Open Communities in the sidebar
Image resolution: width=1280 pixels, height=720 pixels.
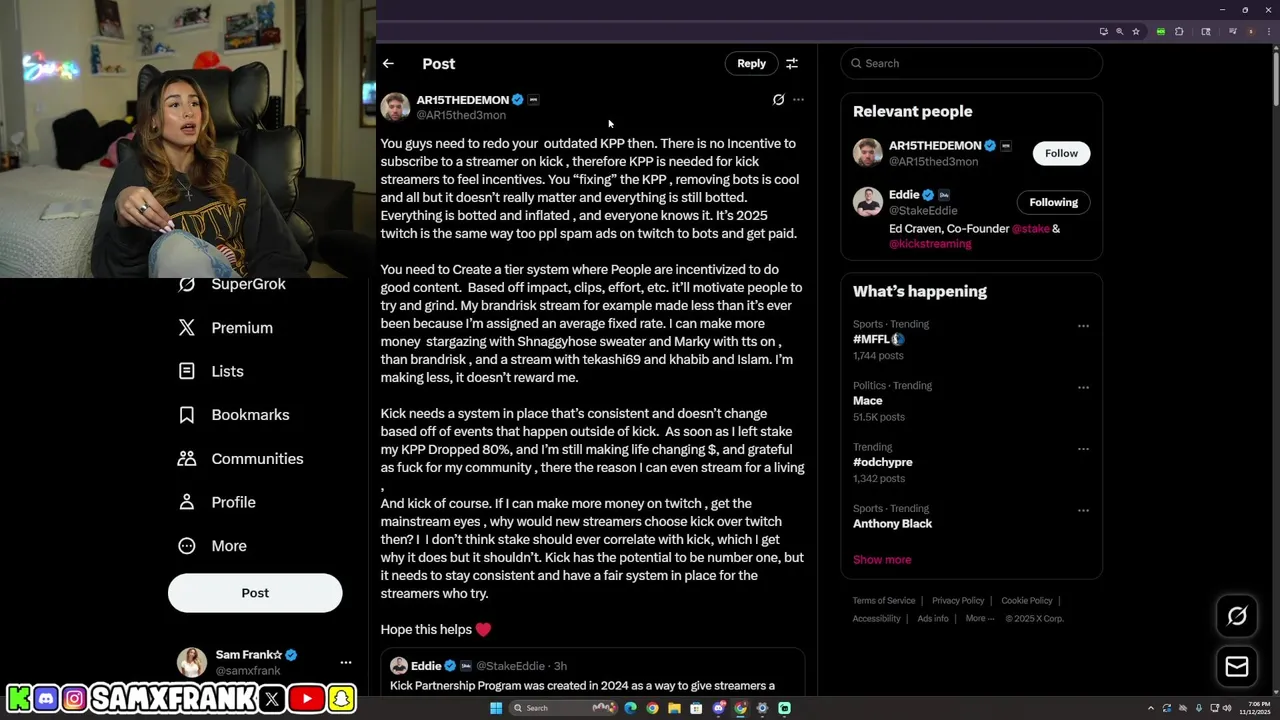click(240, 459)
